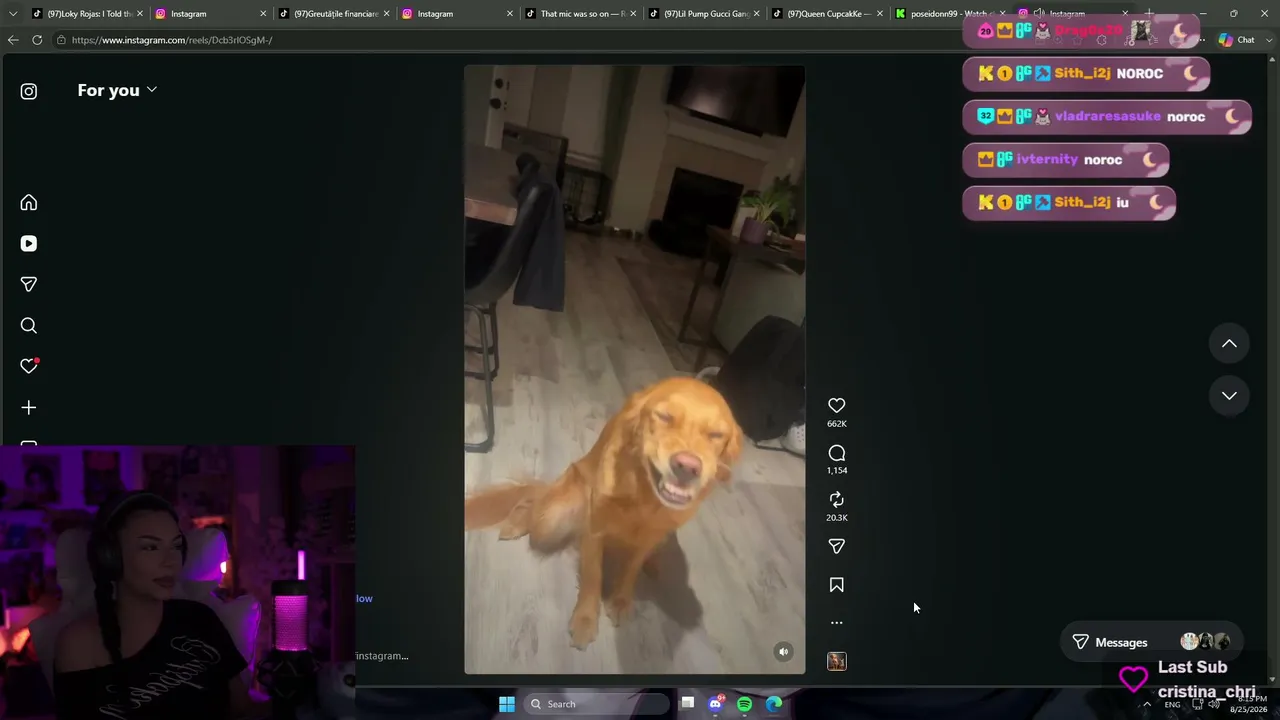This screenshot has height=720, width=1280.
Task: Click the browser address bar URL
Action: click(x=172, y=40)
